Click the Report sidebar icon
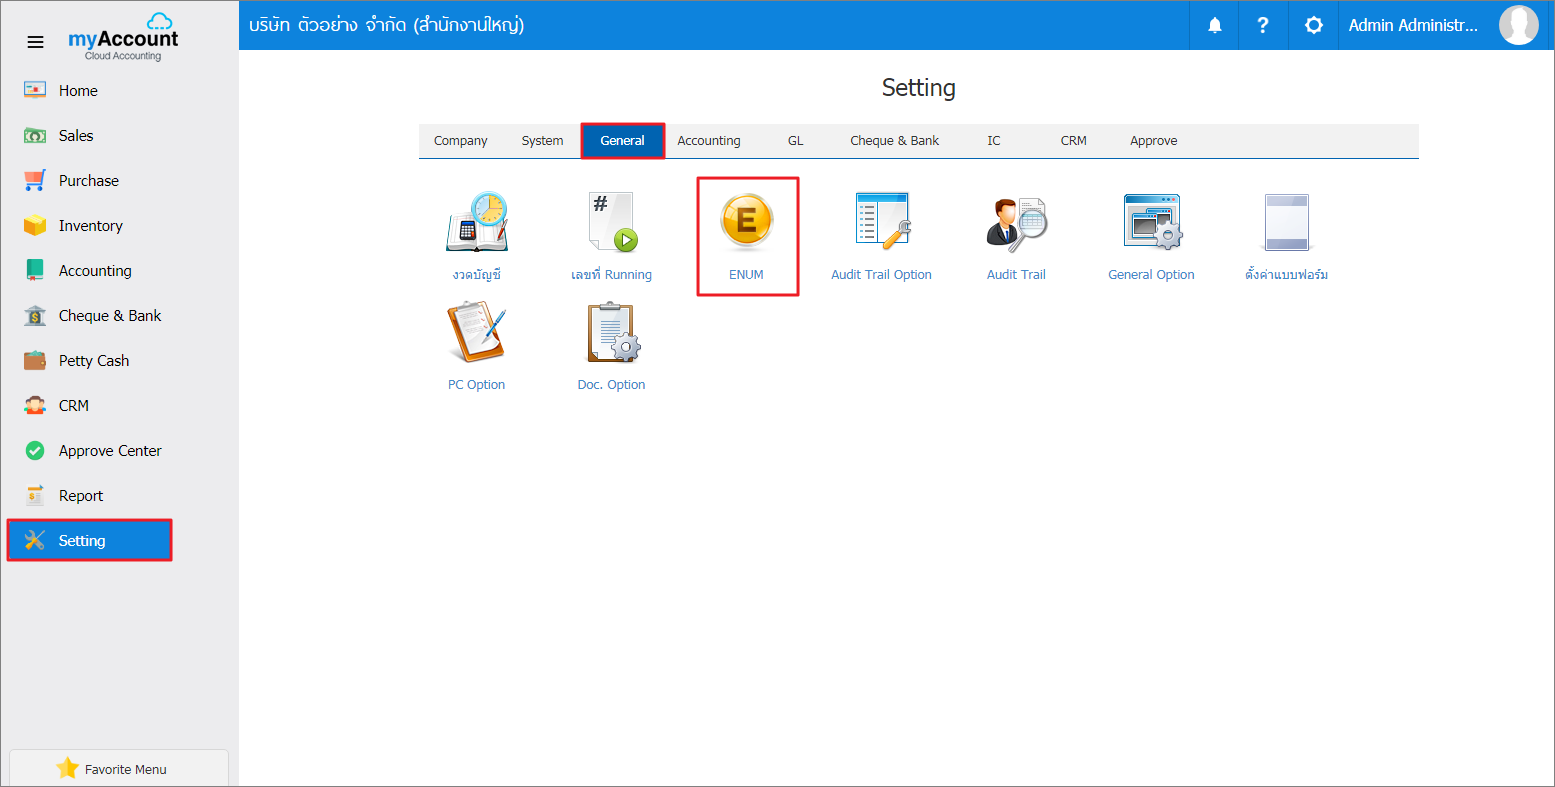Screen dimensions: 1555x787 pyautogui.click(x=35, y=495)
